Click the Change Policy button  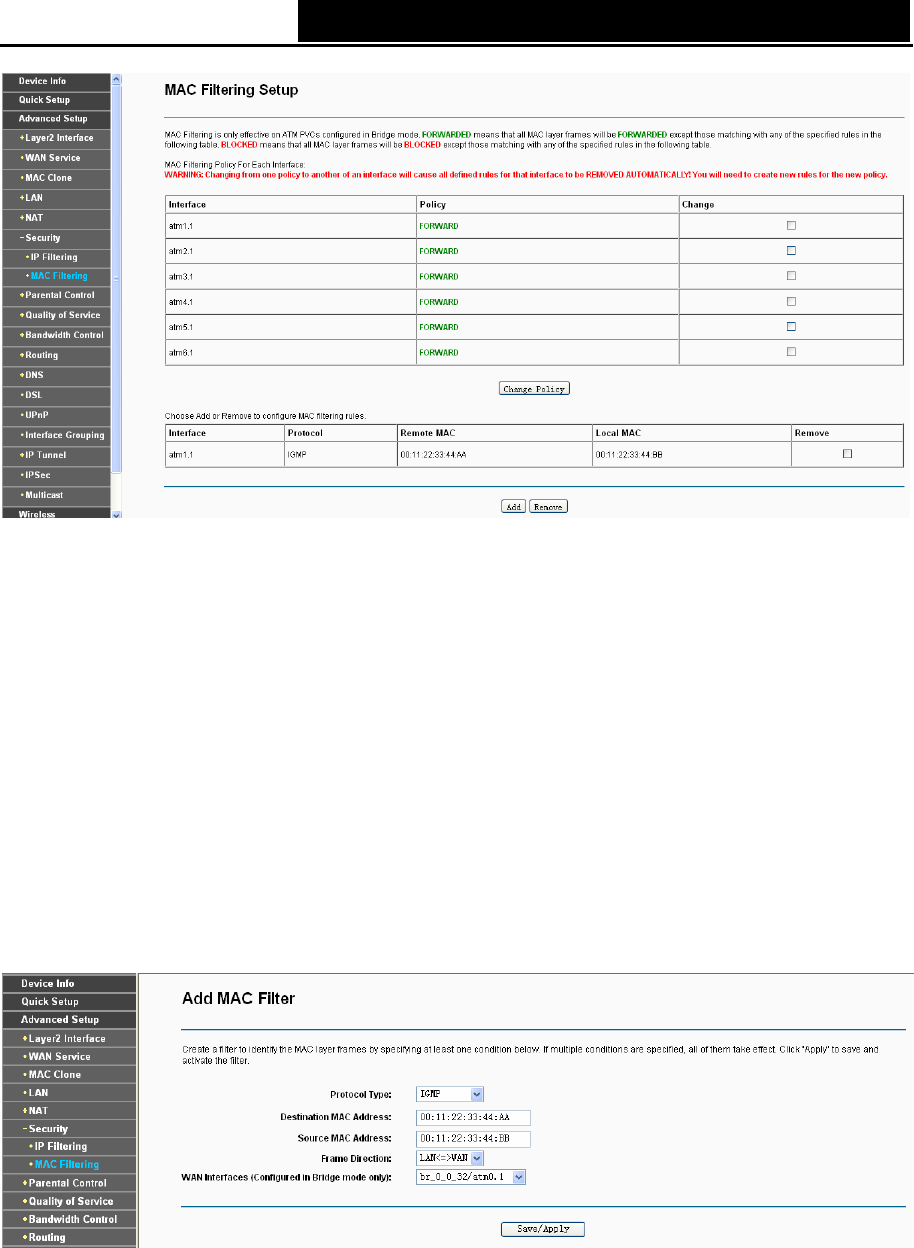click(535, 388)
